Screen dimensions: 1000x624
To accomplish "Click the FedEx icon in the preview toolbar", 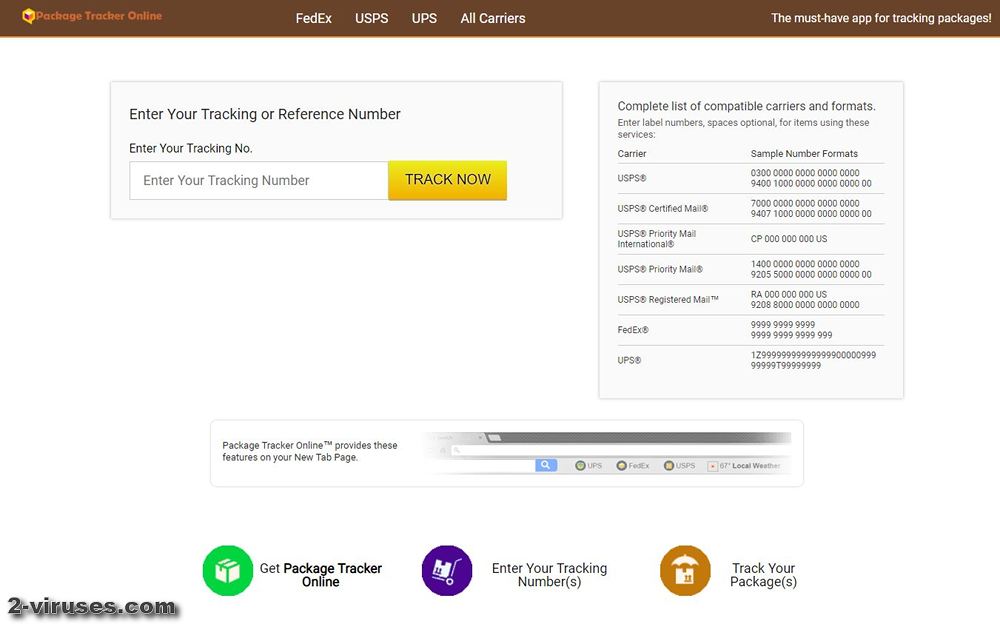I will pos(624,465).
